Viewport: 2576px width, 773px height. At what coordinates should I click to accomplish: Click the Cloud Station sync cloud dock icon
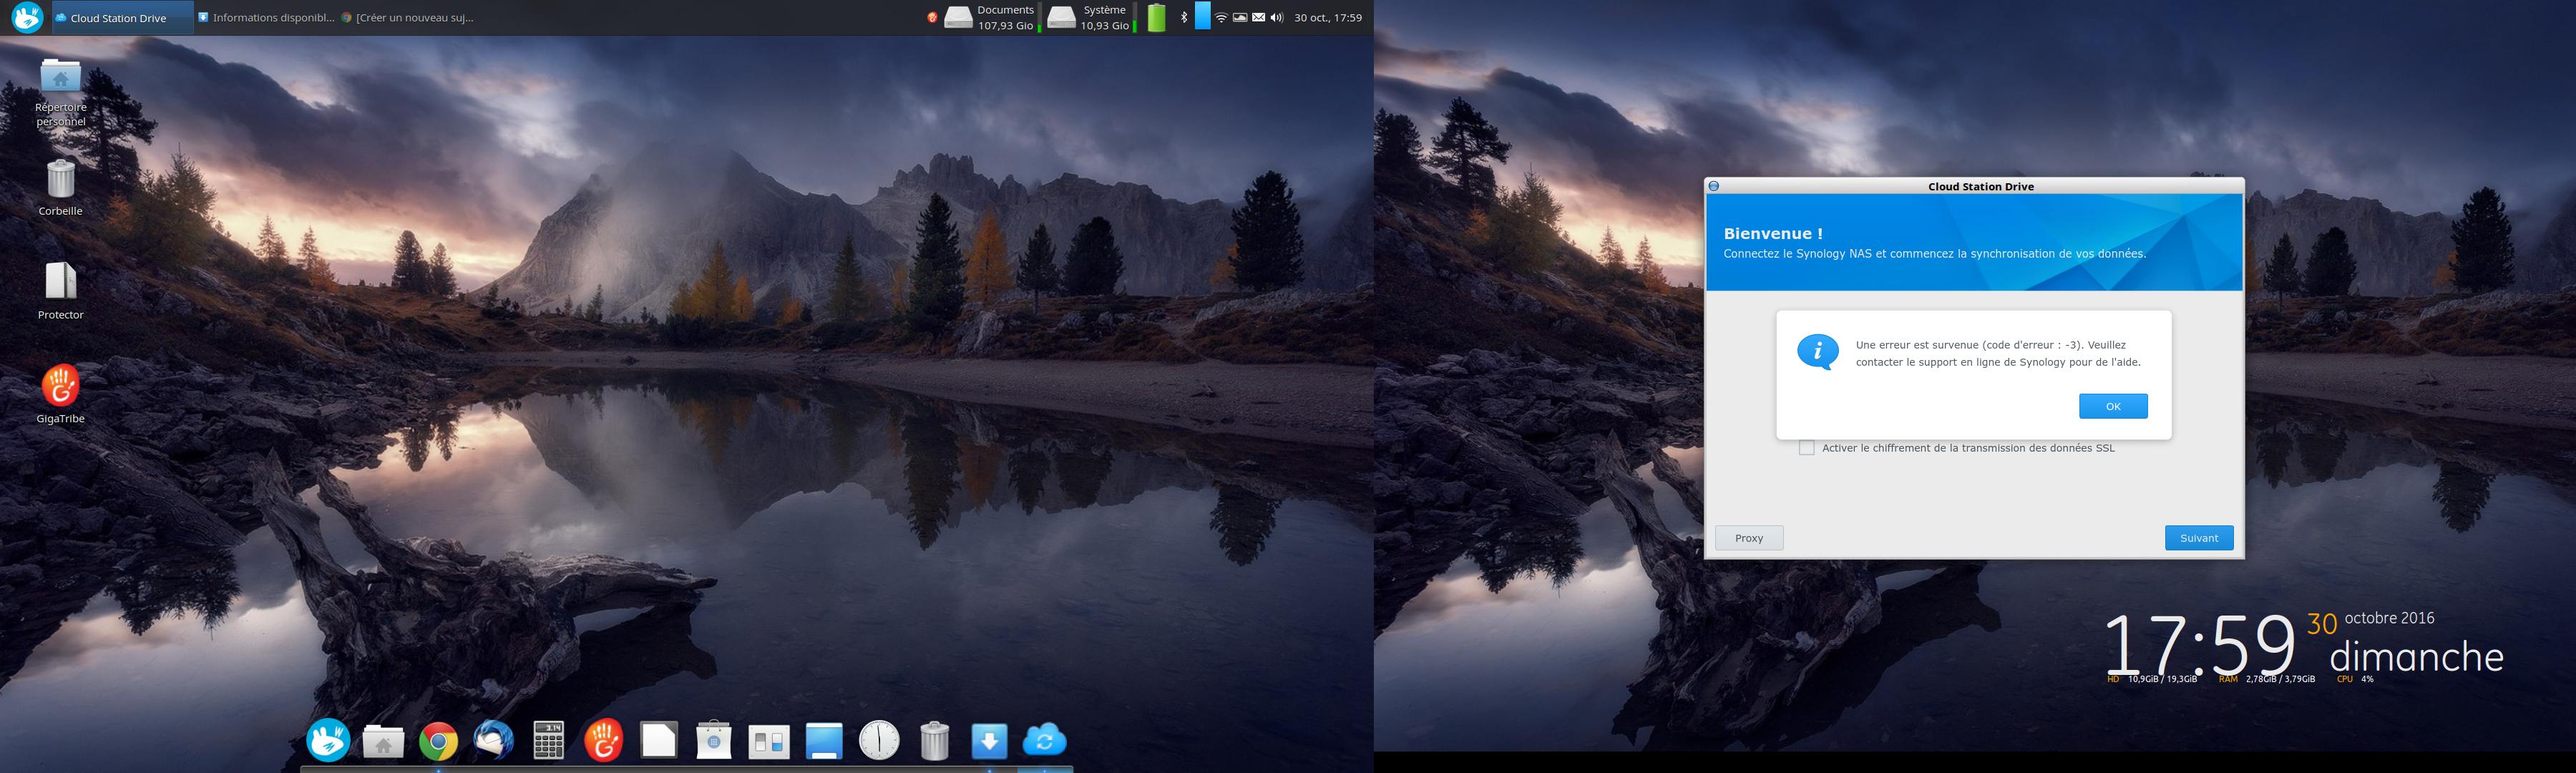[x=1044, y=741]
